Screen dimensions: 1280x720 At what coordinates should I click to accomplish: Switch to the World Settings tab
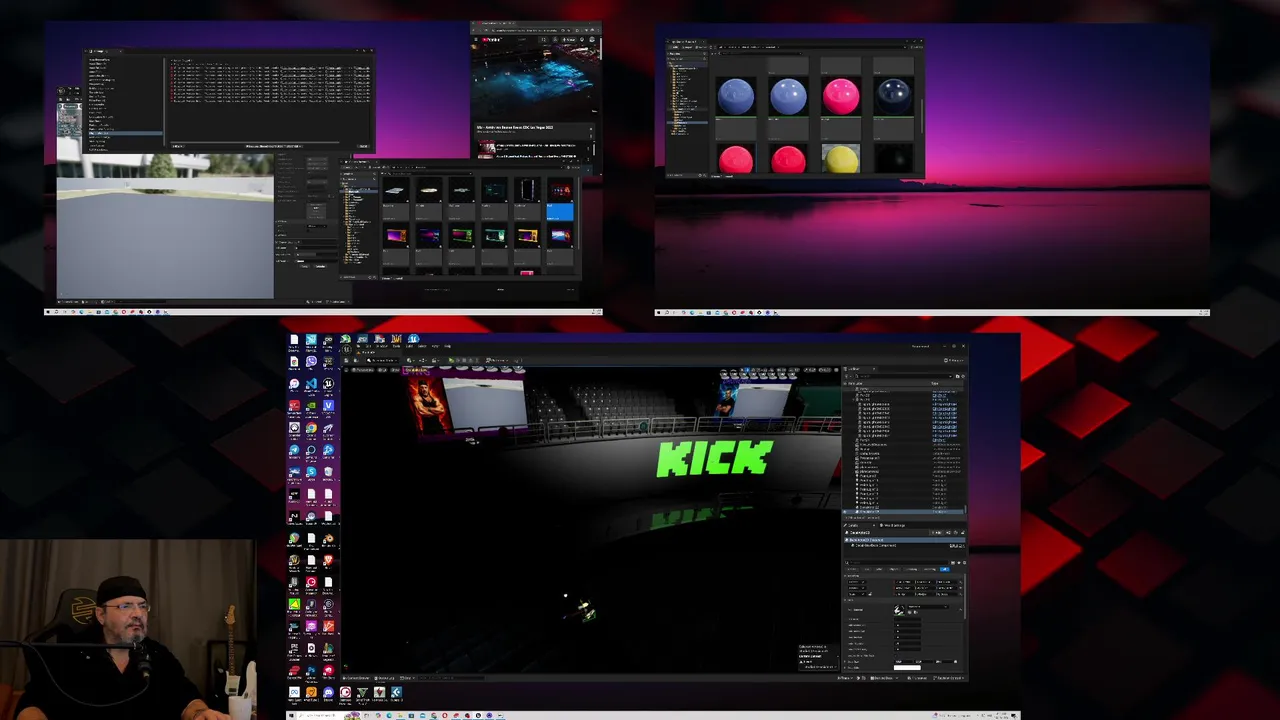pos(894,525)
